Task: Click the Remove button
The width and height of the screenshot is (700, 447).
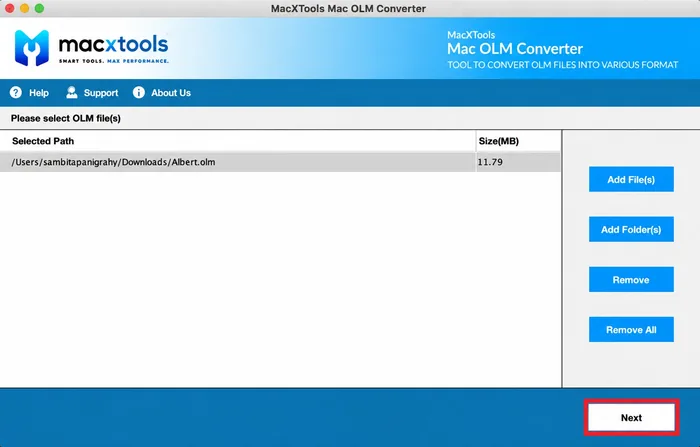Action: [x=631, y=280]
